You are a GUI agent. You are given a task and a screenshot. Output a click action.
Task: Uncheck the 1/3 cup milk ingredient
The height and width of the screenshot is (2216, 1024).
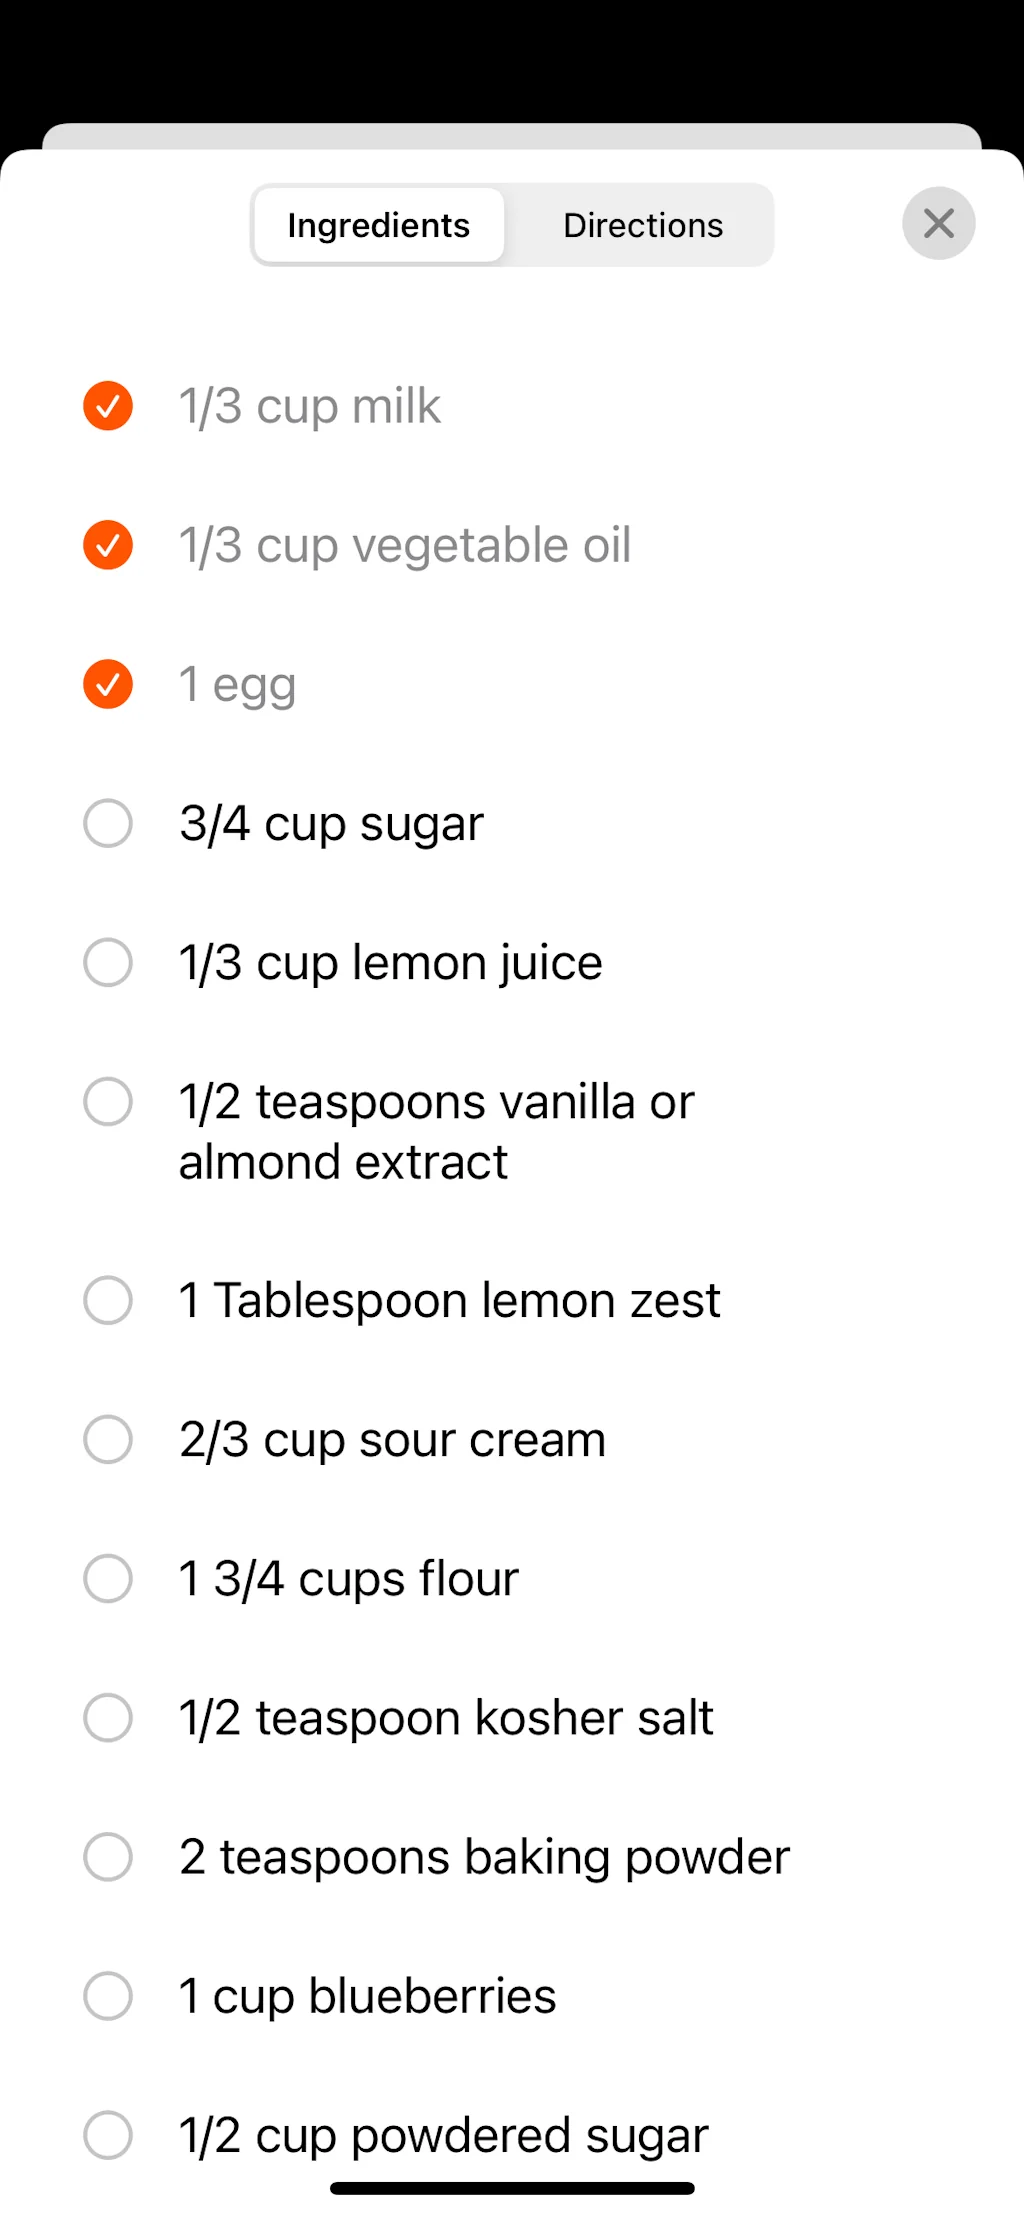108,406
